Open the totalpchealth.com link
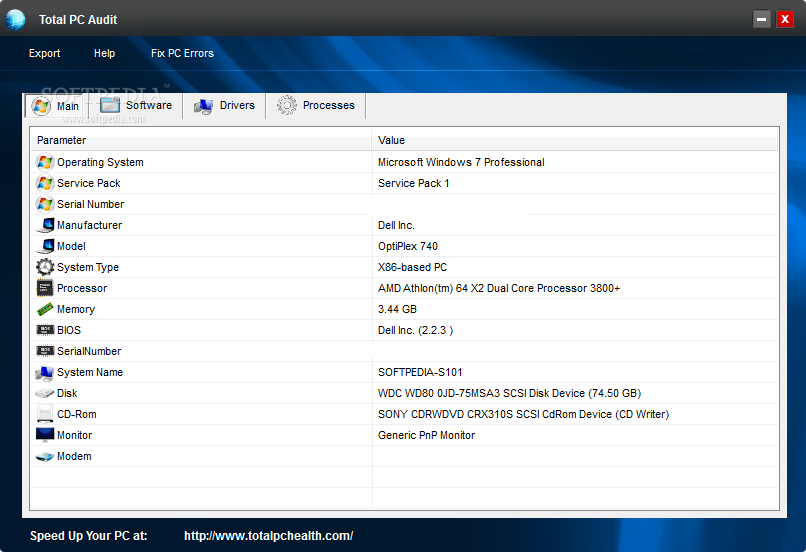The width and height of the screenshot is (806, 552). point(268,536)
